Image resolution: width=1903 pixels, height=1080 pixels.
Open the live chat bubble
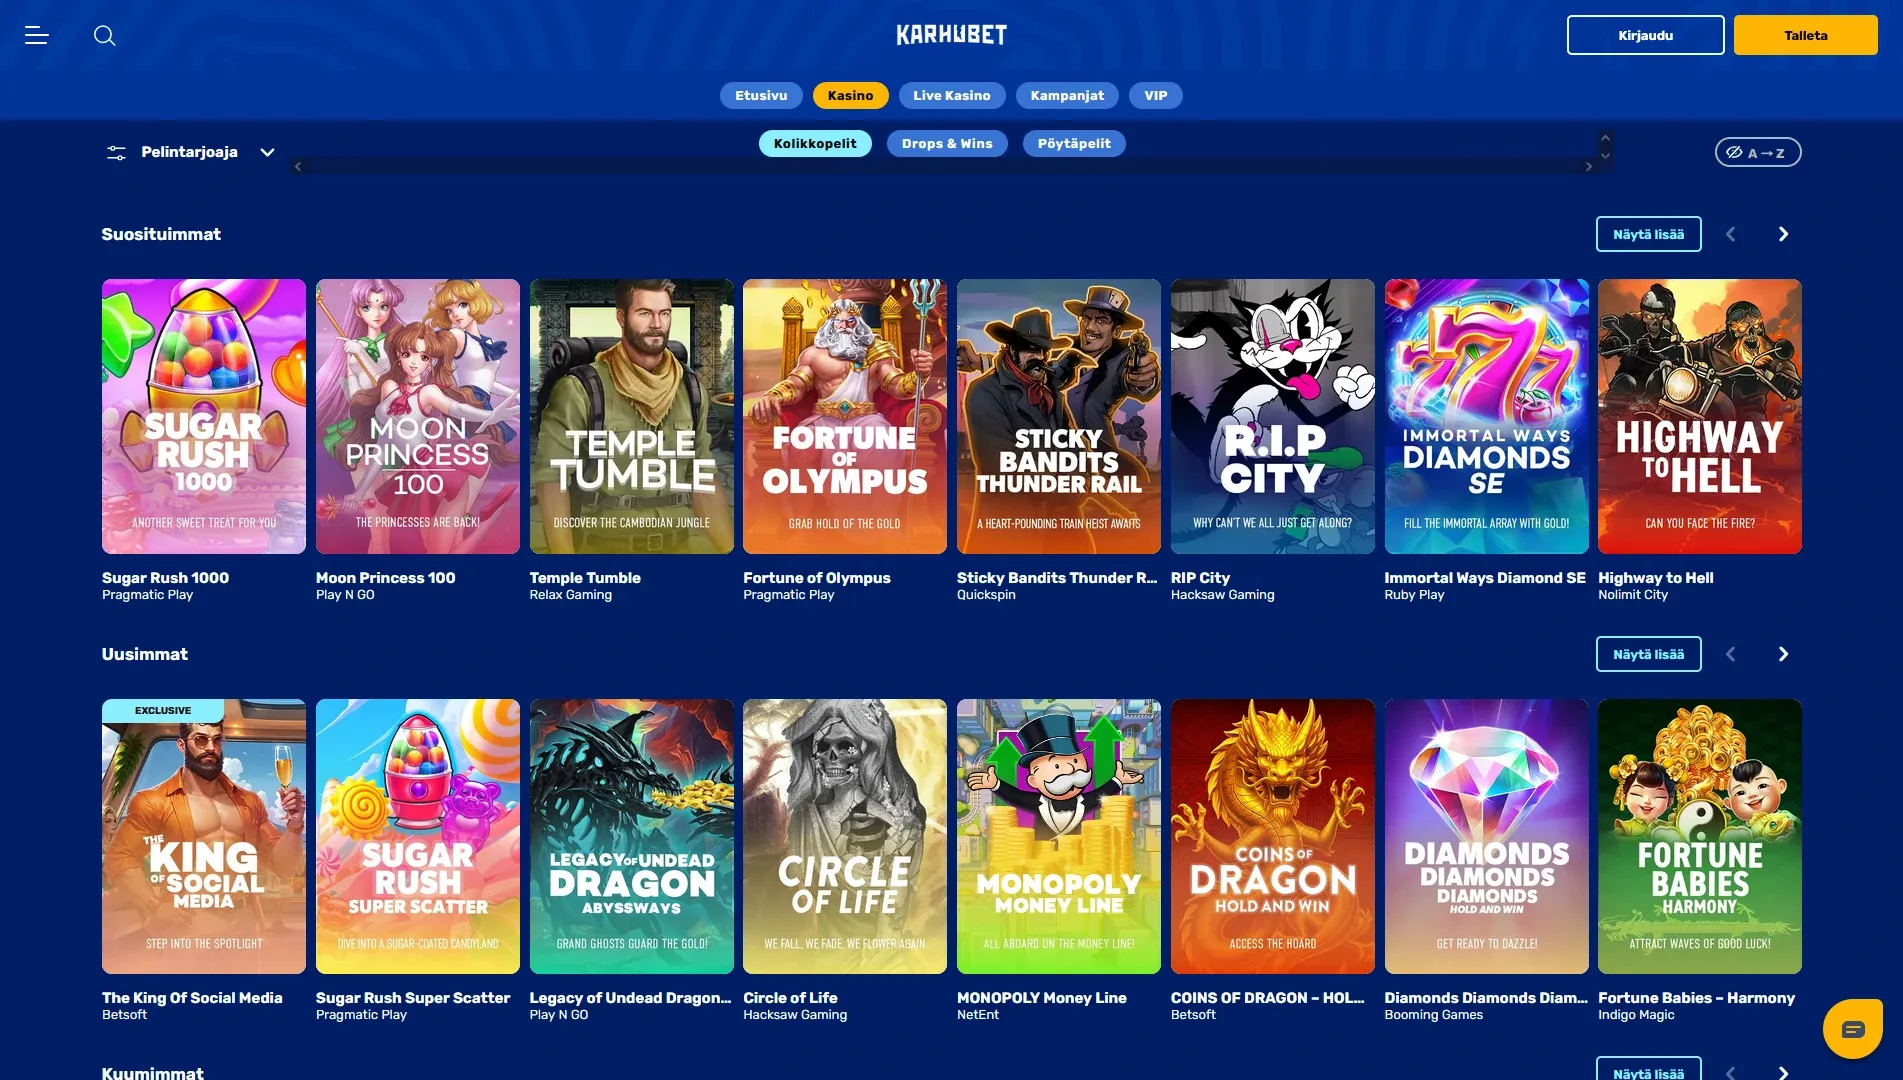(x=1852, y=1028)
